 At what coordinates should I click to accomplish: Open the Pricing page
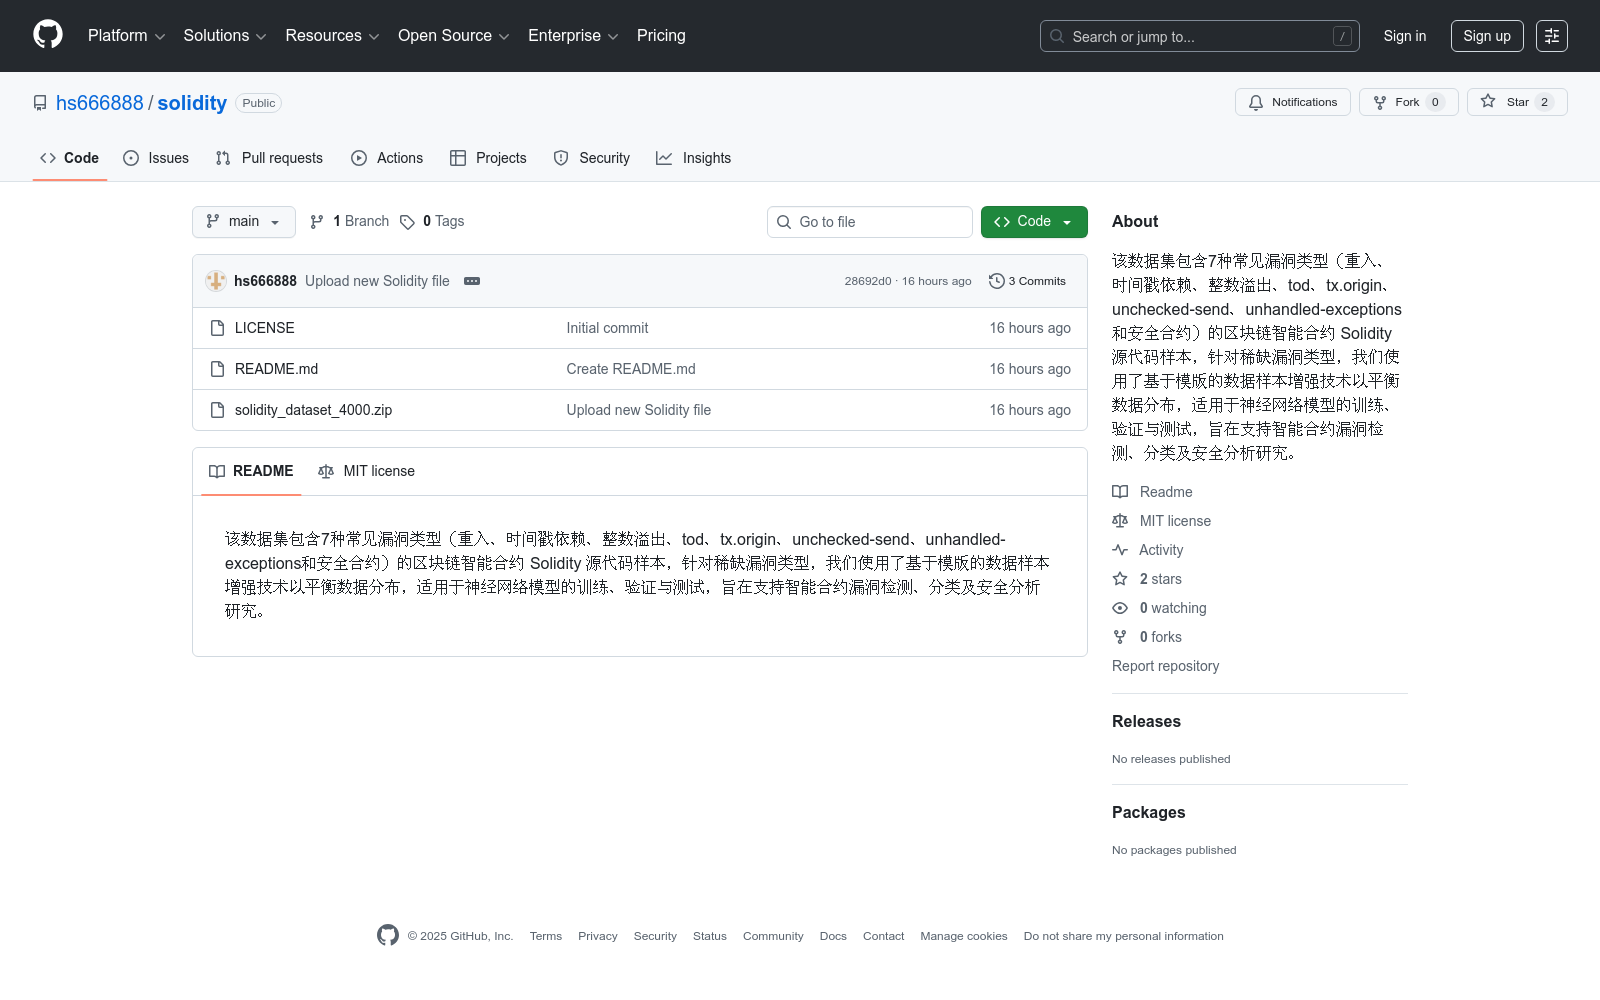(x=661, y=36)
